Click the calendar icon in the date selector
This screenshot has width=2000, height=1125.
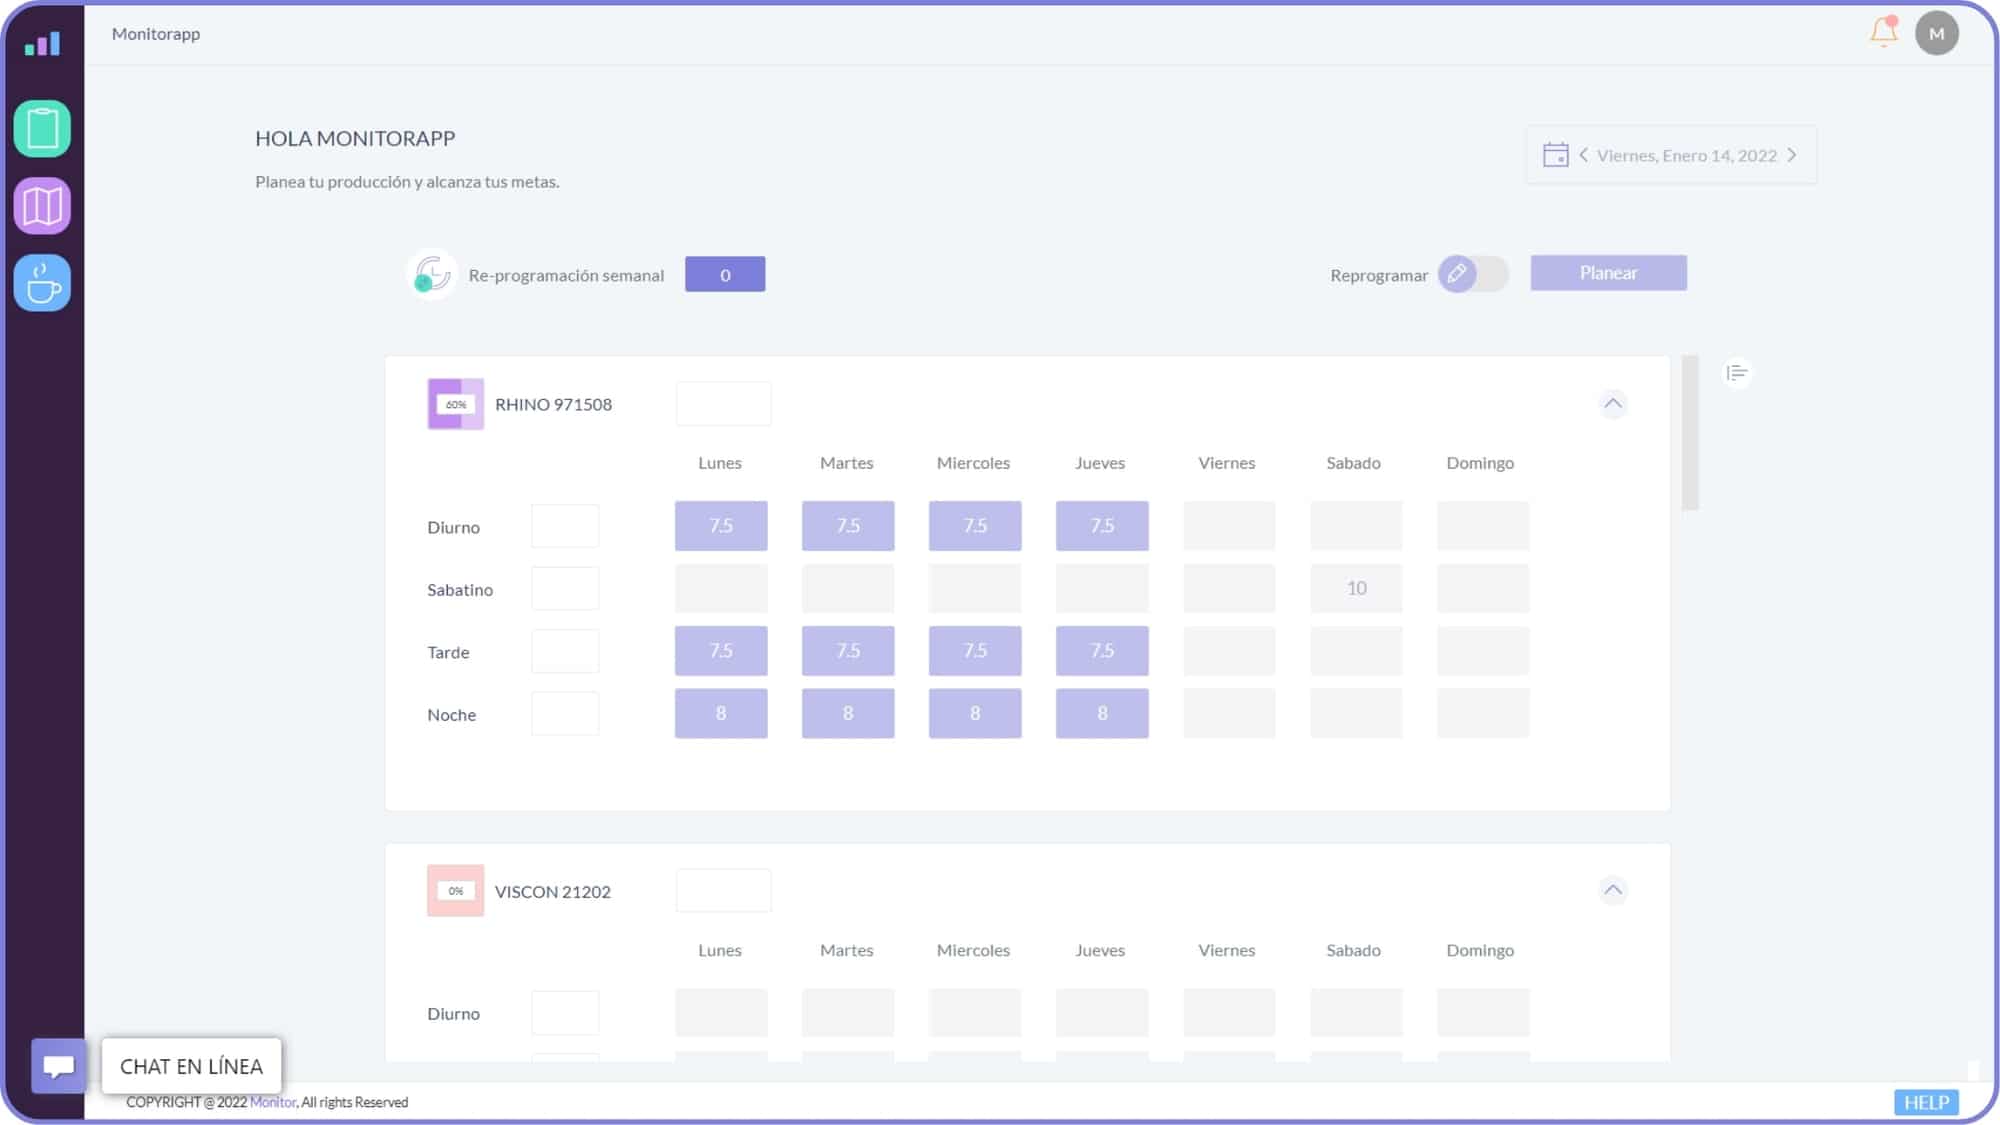pos(1556,154)
